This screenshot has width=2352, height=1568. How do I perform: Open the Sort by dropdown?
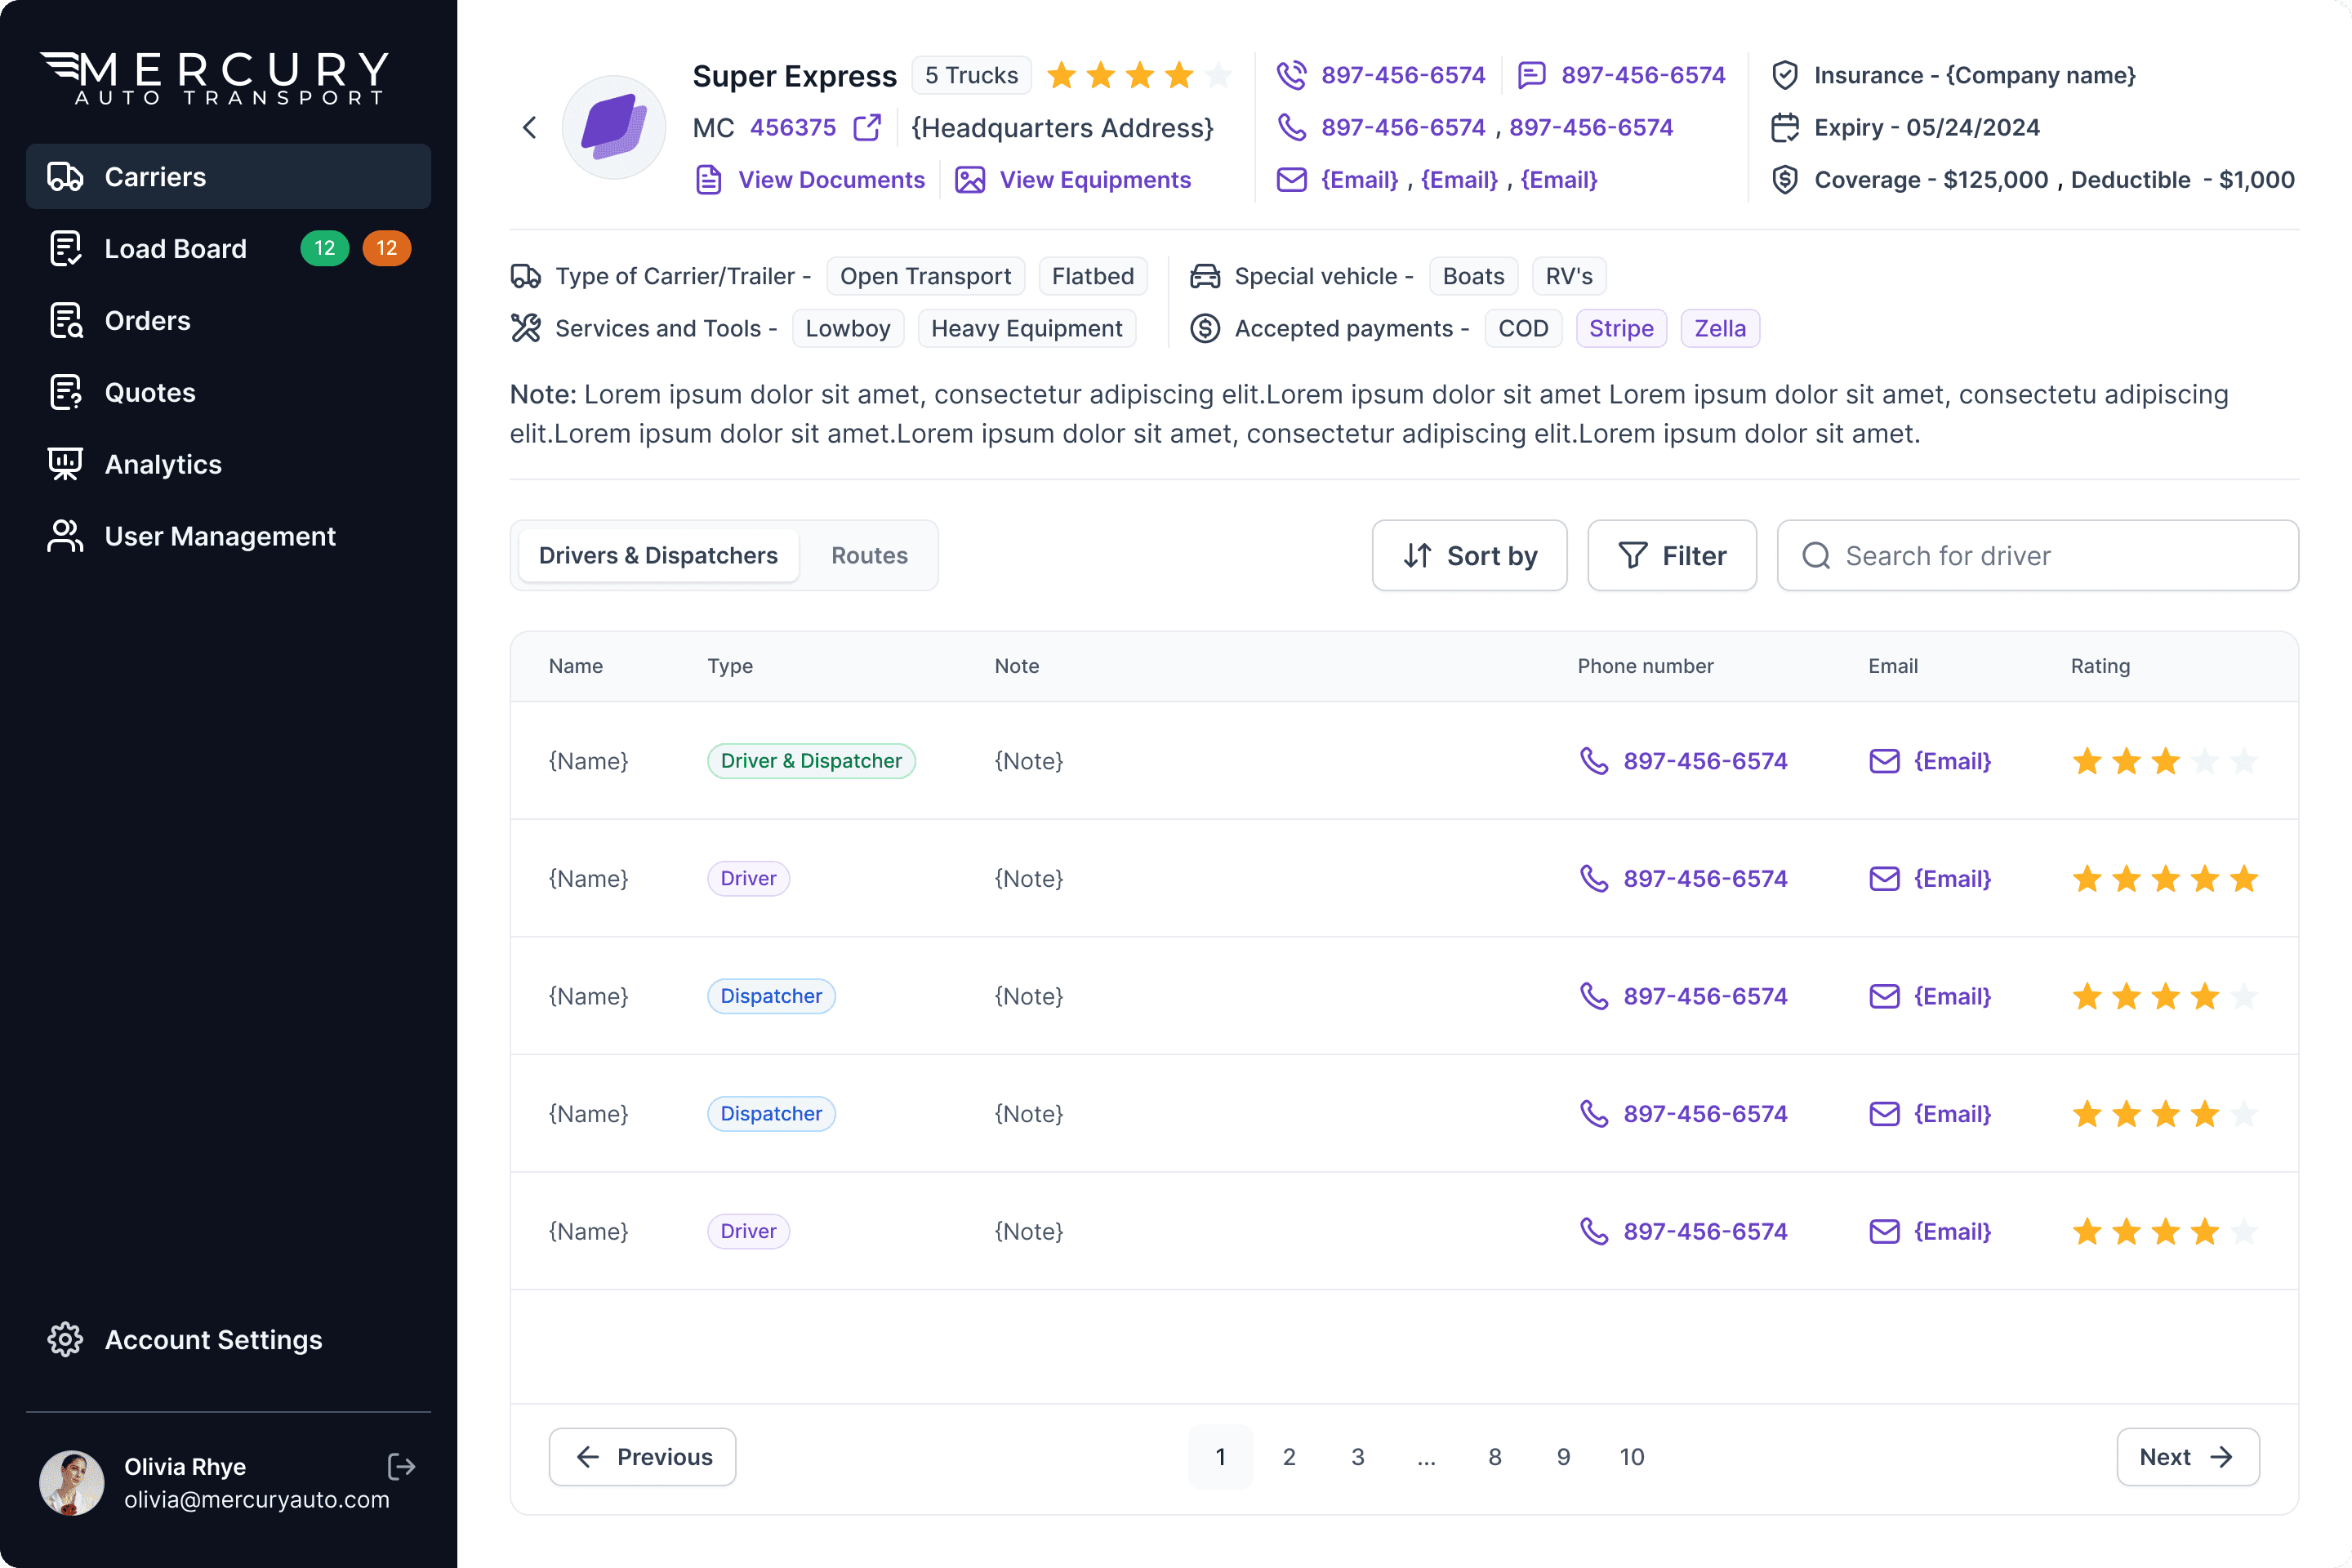[x=1468, y=555]
